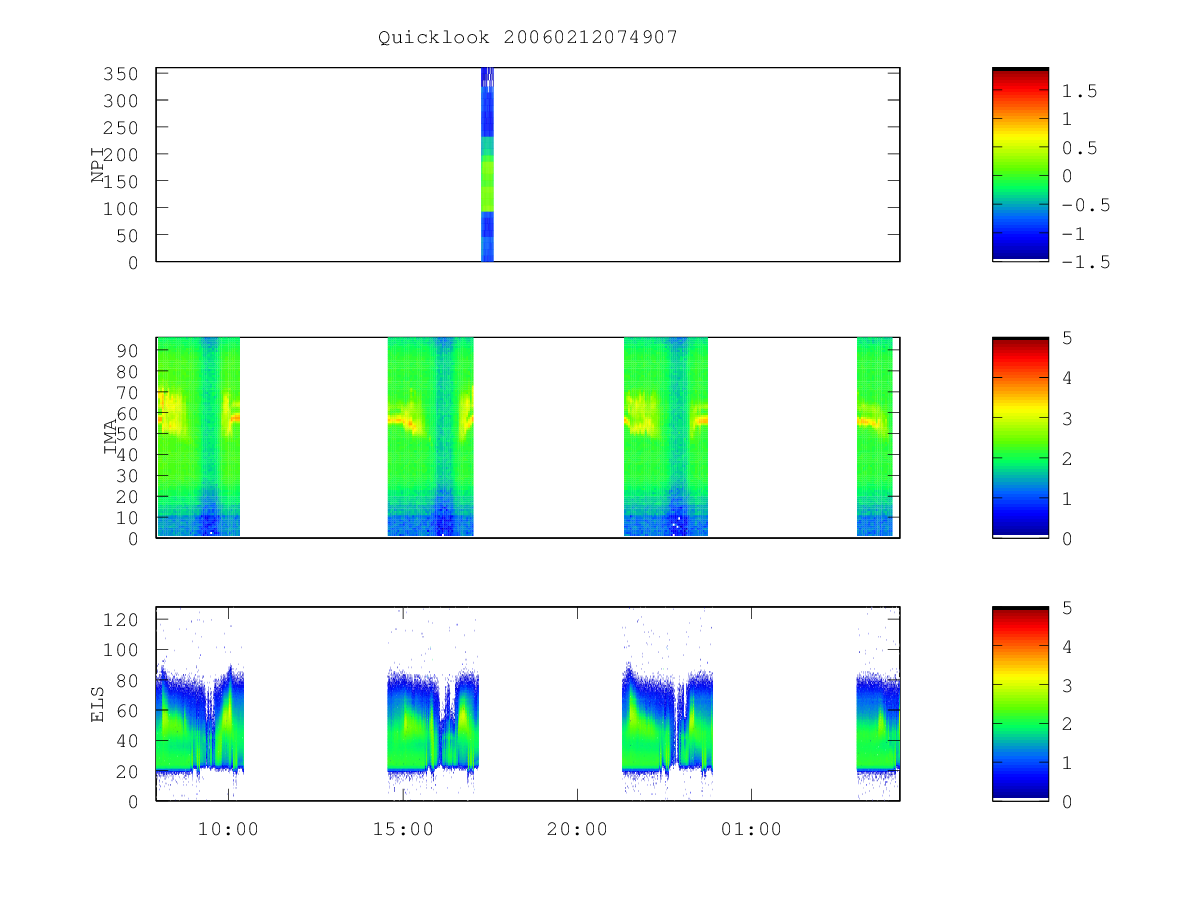This screenshot has width=1200, height=900.
Task: Click the 5 label on IMA colorbar
Action: 1067,338
